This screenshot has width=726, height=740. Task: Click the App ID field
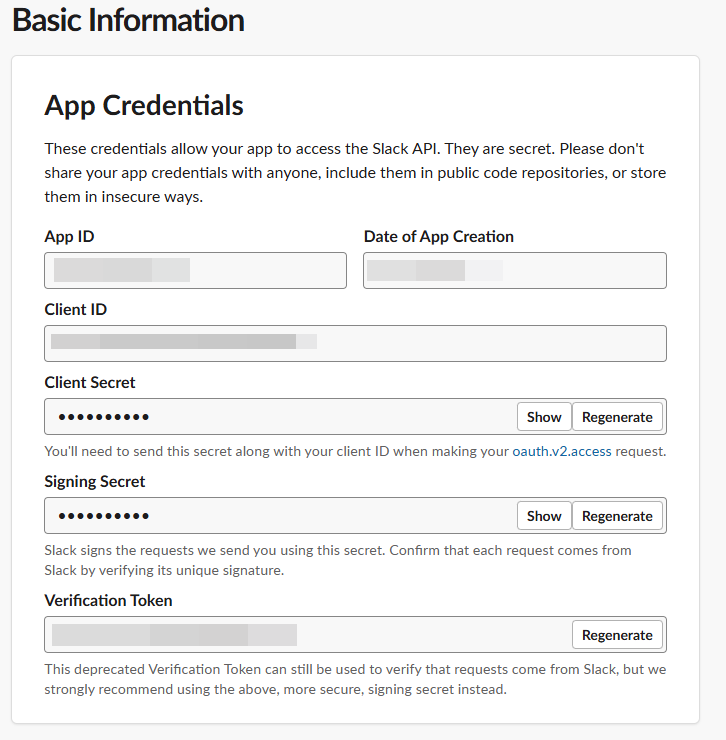pos(195,270)
